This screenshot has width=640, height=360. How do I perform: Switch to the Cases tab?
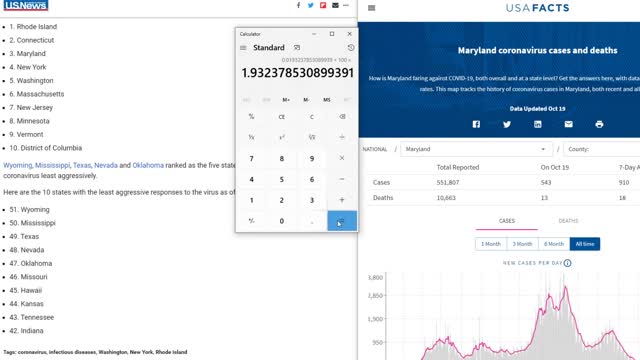pyautogui.click(x=507, y=221)
